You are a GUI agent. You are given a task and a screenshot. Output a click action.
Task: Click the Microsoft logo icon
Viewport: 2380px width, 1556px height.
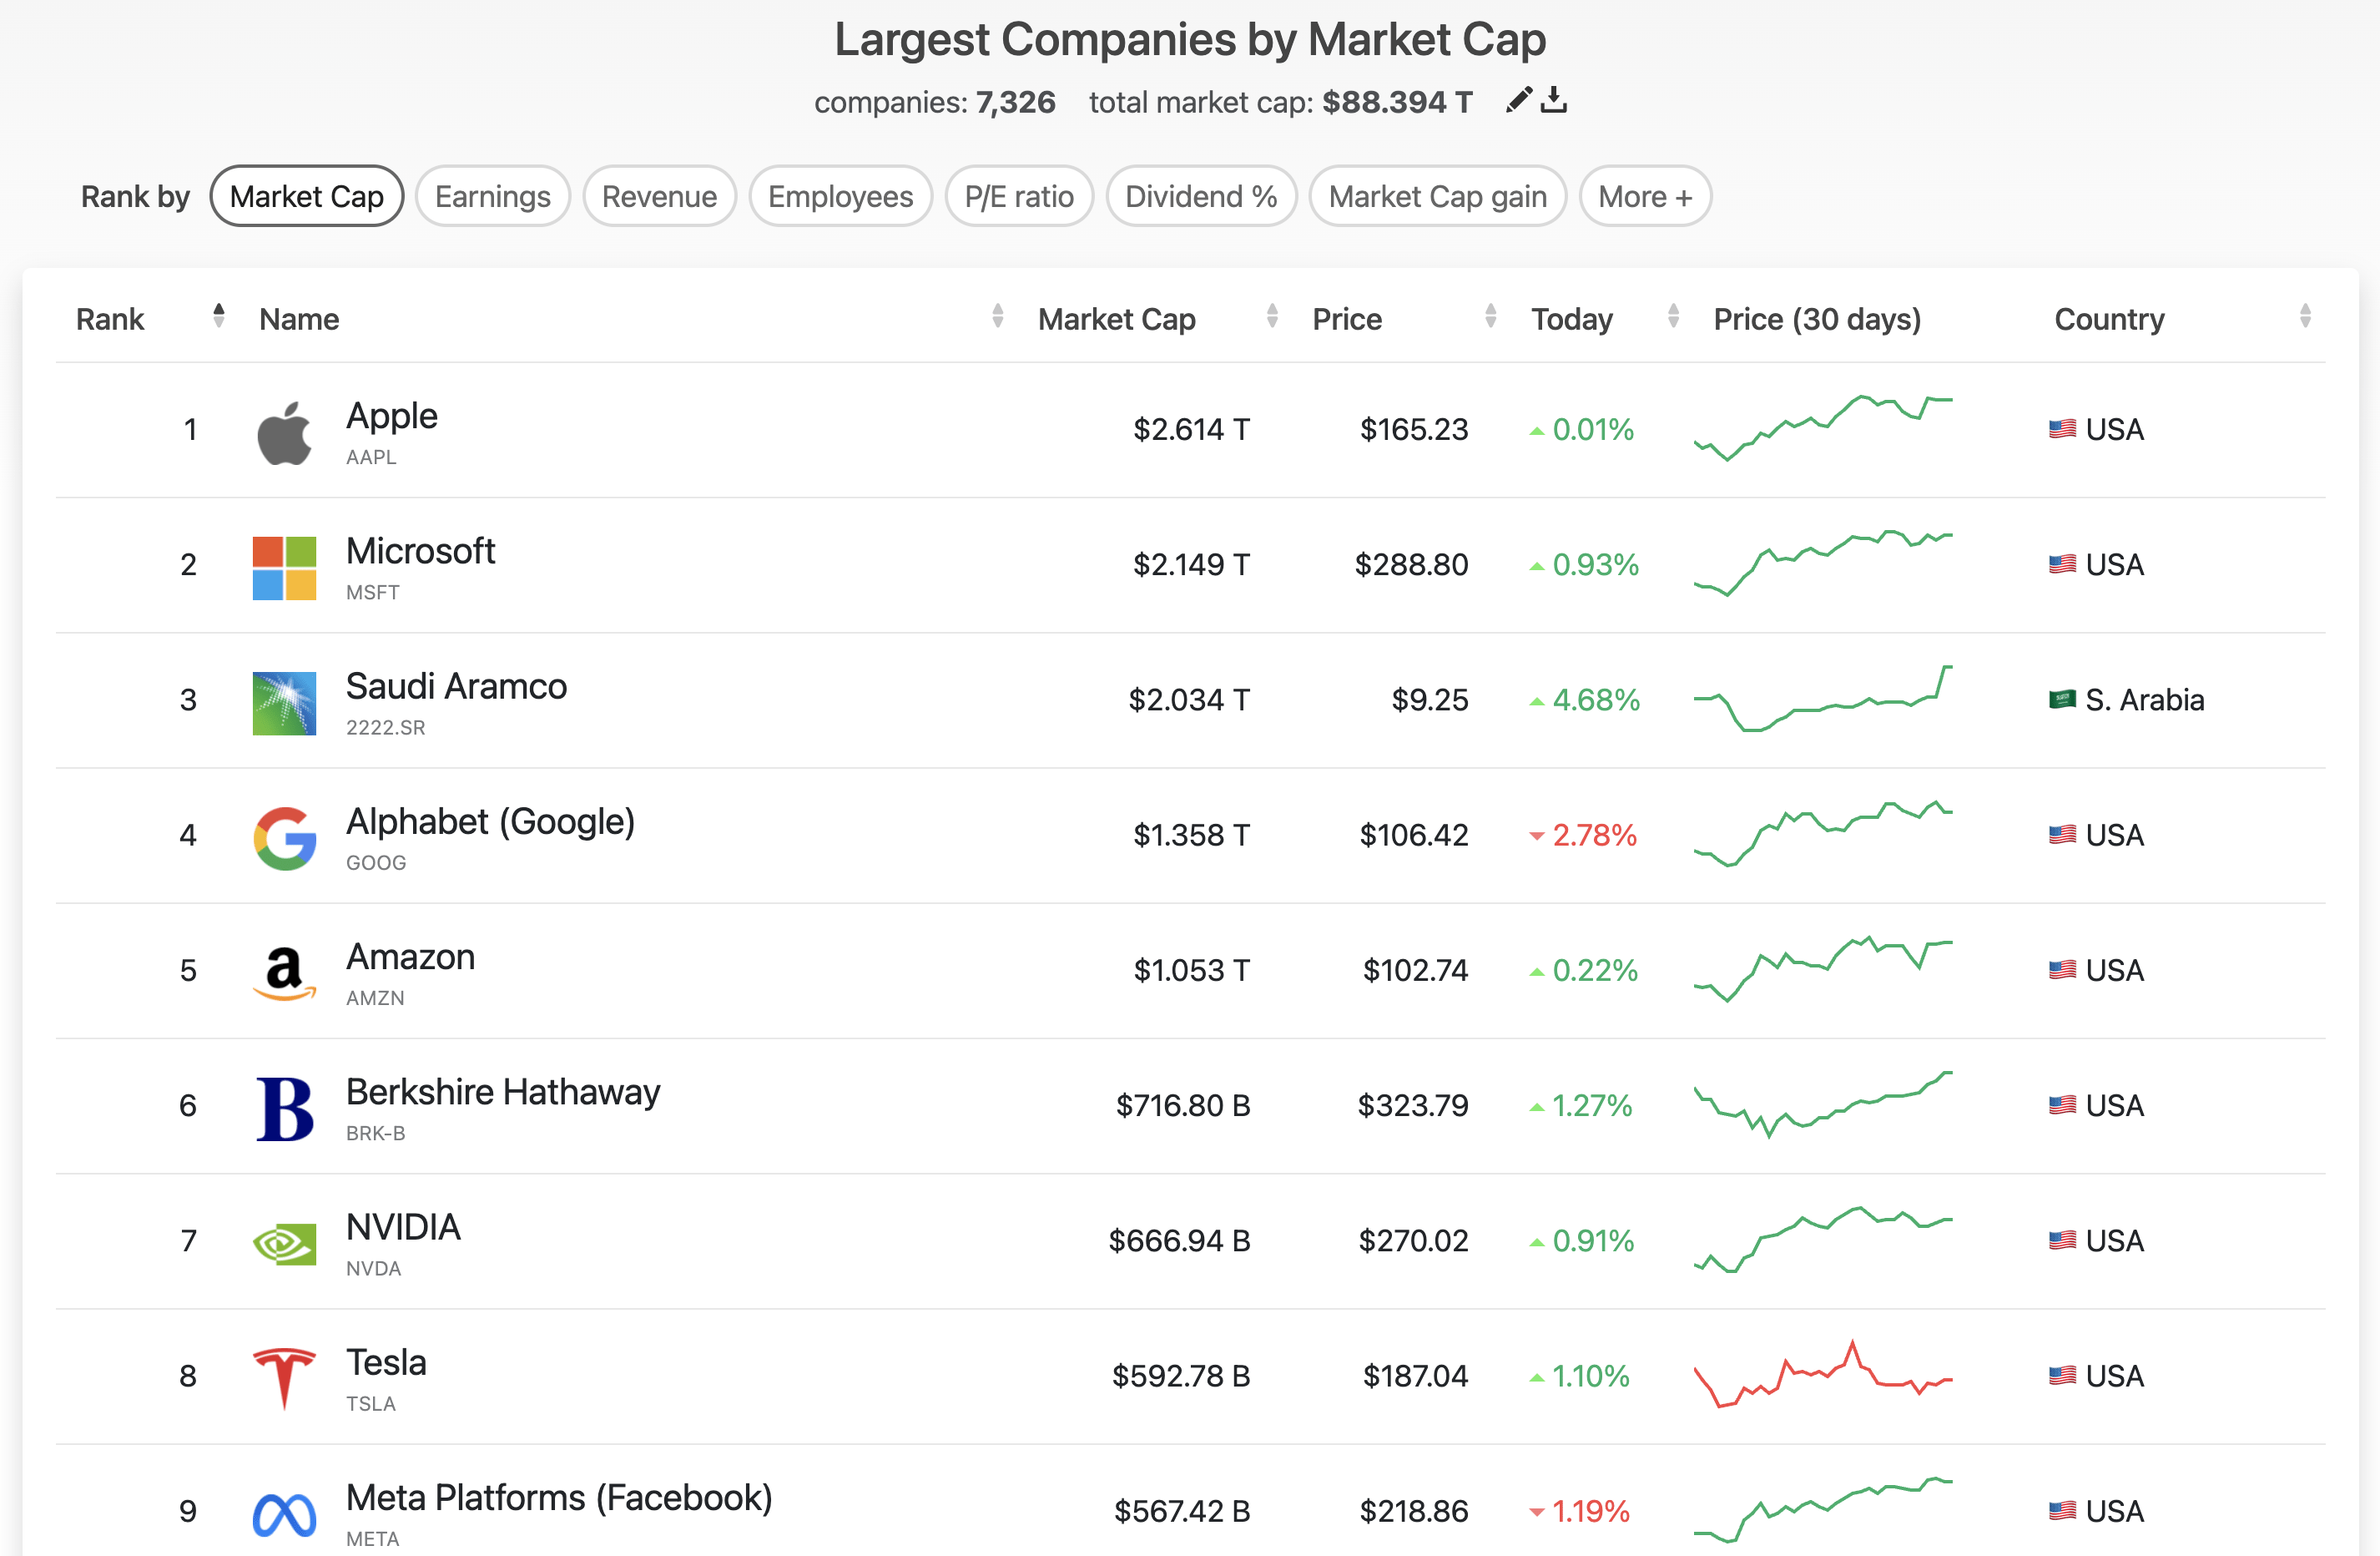(x=284, y=568)
